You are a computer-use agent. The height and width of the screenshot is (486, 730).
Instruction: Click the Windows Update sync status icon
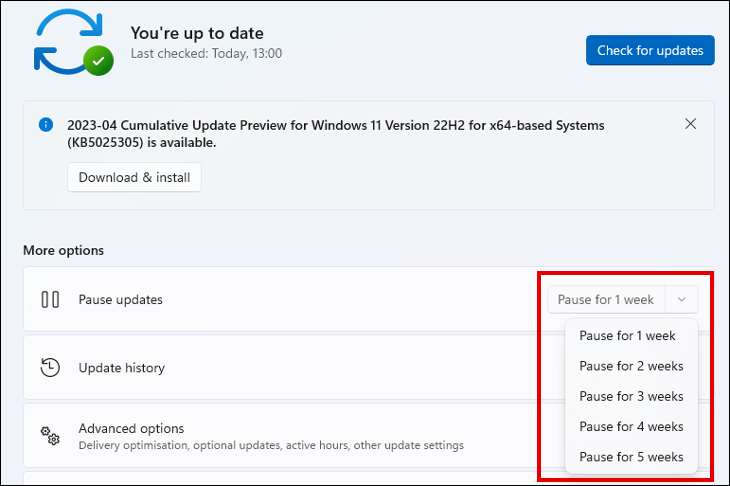(x=73, y=42)
